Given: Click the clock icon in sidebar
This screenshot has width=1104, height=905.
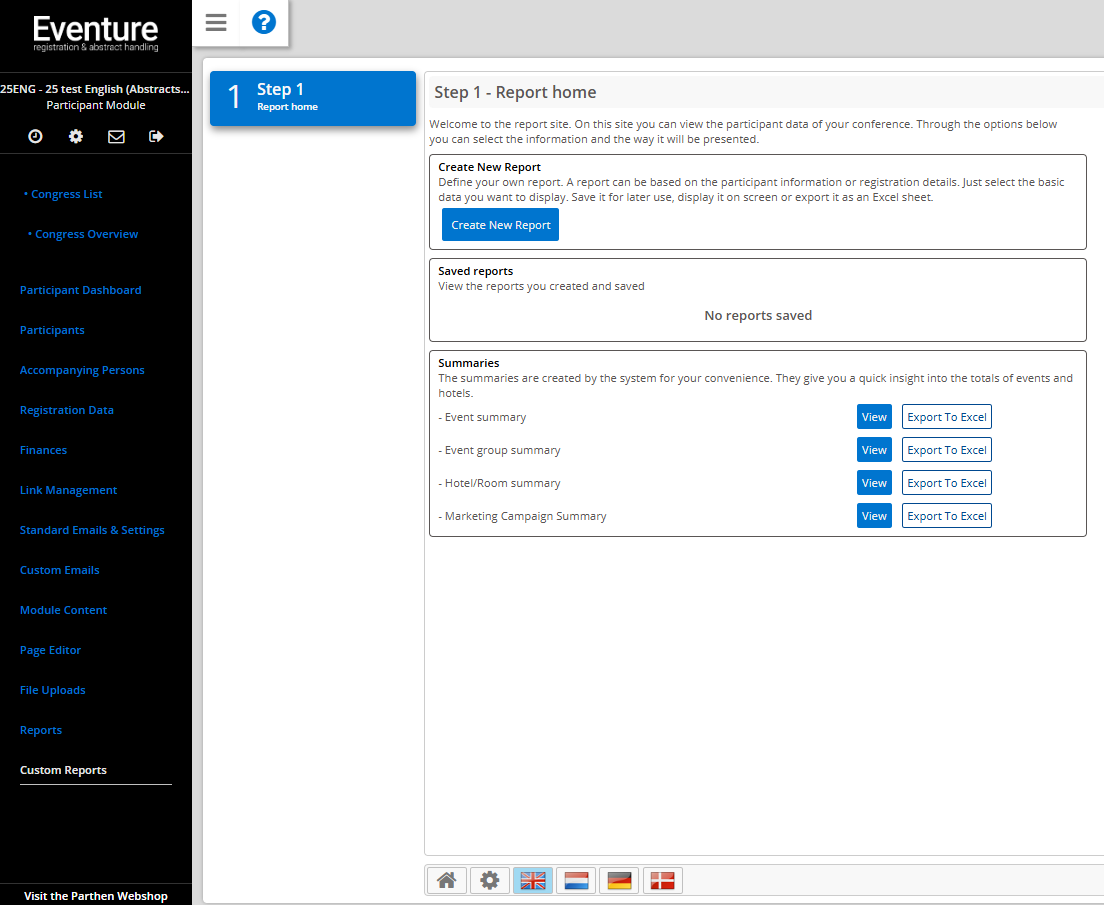Looking at the screenshot, I should (35, 136).
